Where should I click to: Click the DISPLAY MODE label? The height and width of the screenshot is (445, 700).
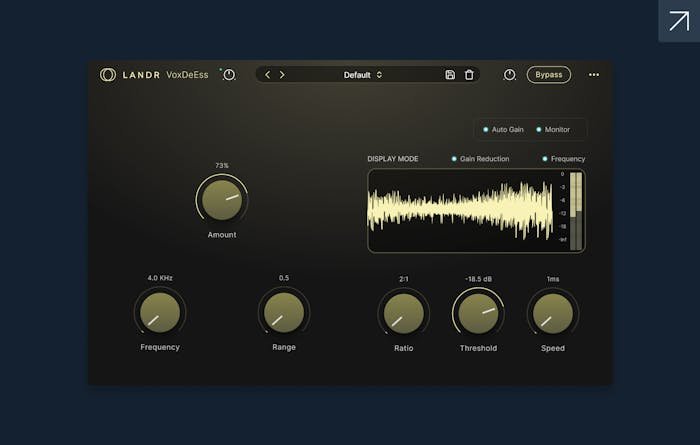pyautogui.click(x=393, y=159)
